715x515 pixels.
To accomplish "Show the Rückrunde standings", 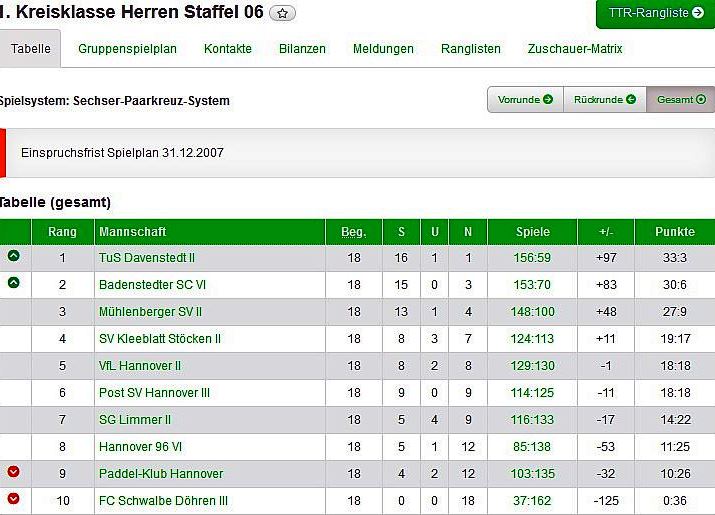I will pyautogui.click(x=604, y=99).
